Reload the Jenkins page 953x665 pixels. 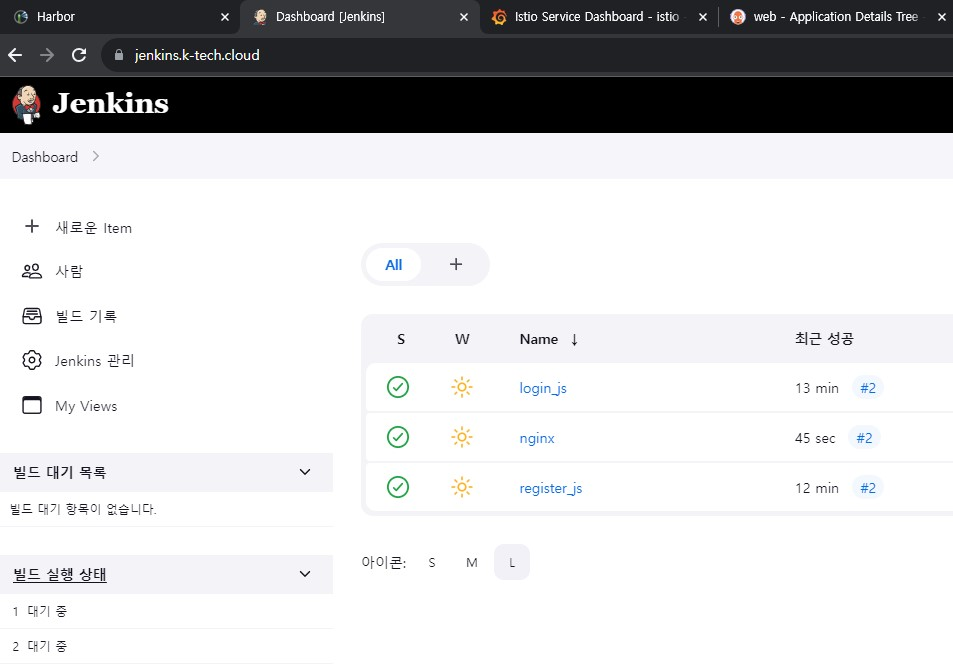coord(79,55)
